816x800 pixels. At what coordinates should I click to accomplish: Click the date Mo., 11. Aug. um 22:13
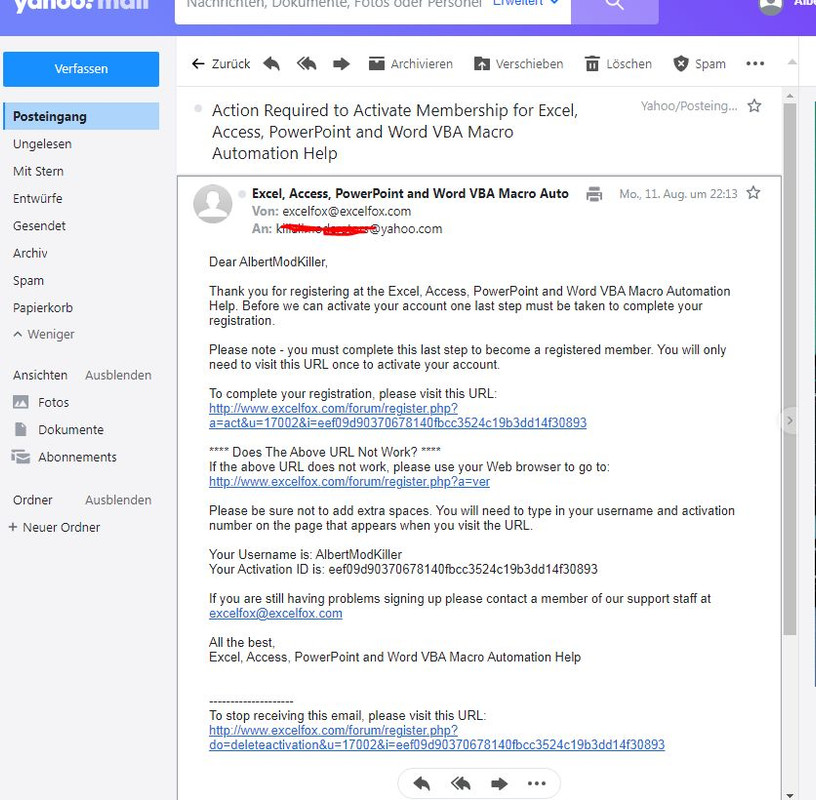click(x=678, y=194)
